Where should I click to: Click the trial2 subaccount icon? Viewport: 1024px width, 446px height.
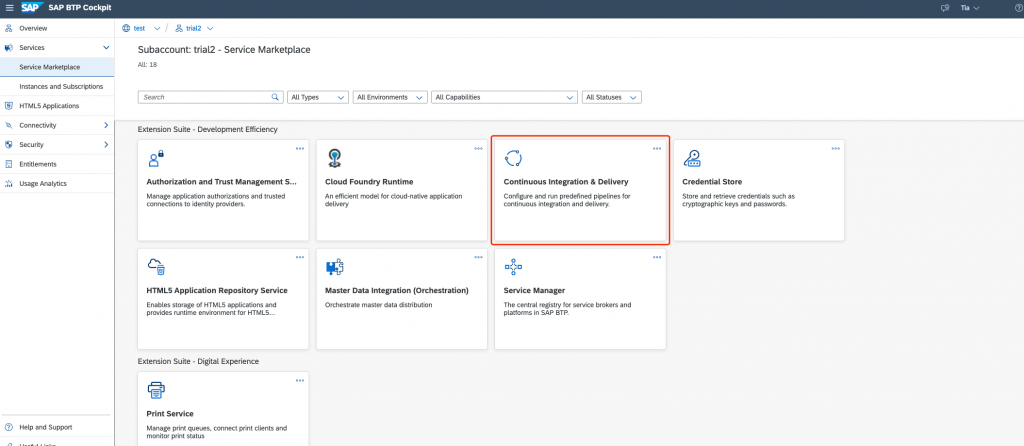179,28
